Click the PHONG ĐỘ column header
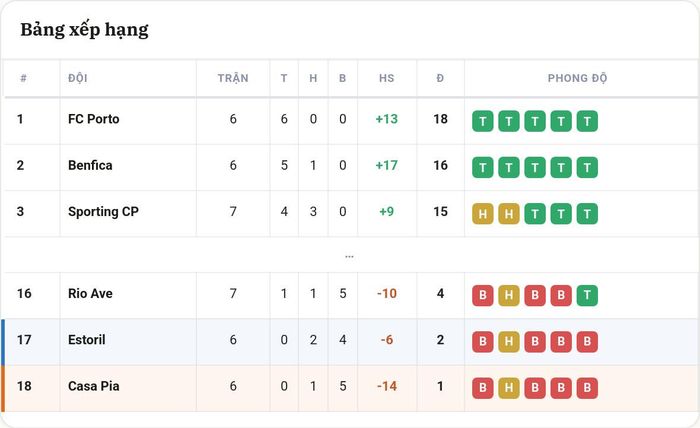The image size is (700, 428). [x=577, y=78]
